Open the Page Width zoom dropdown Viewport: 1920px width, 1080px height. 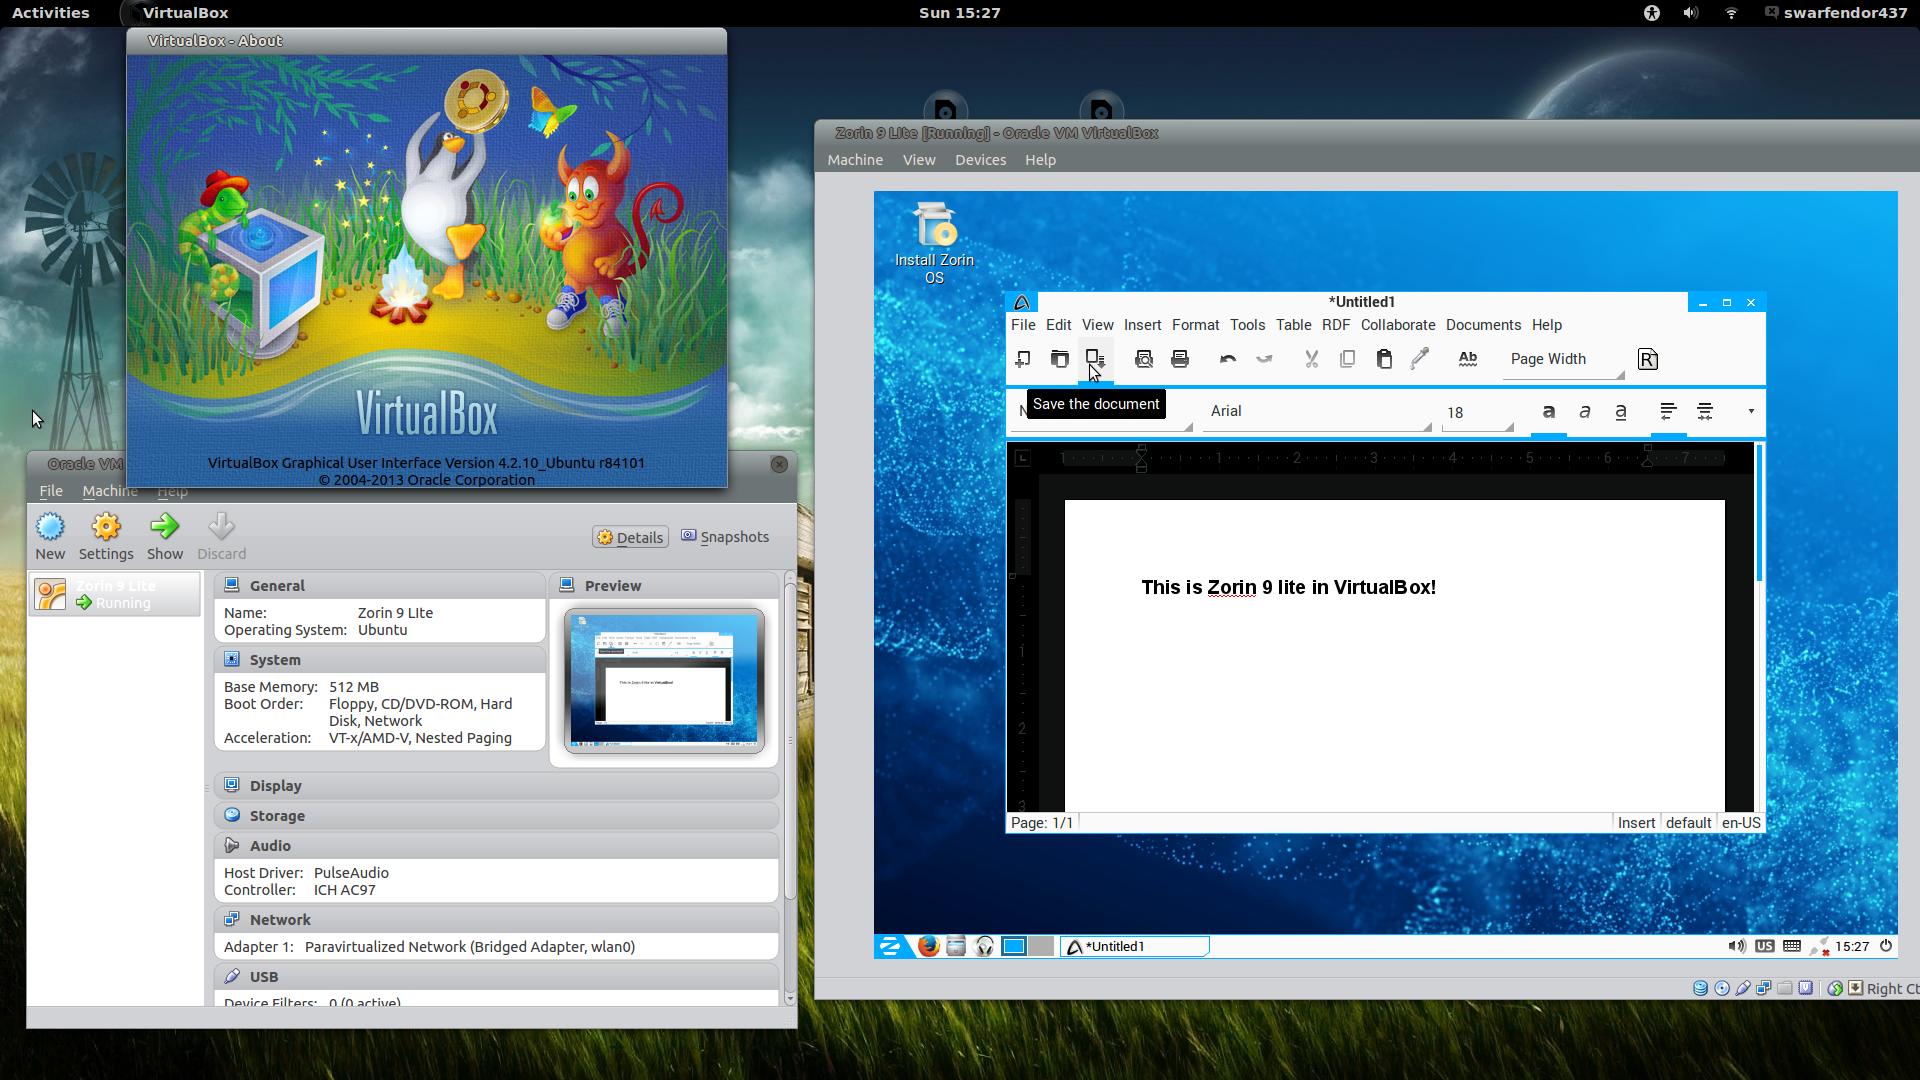1564,360
